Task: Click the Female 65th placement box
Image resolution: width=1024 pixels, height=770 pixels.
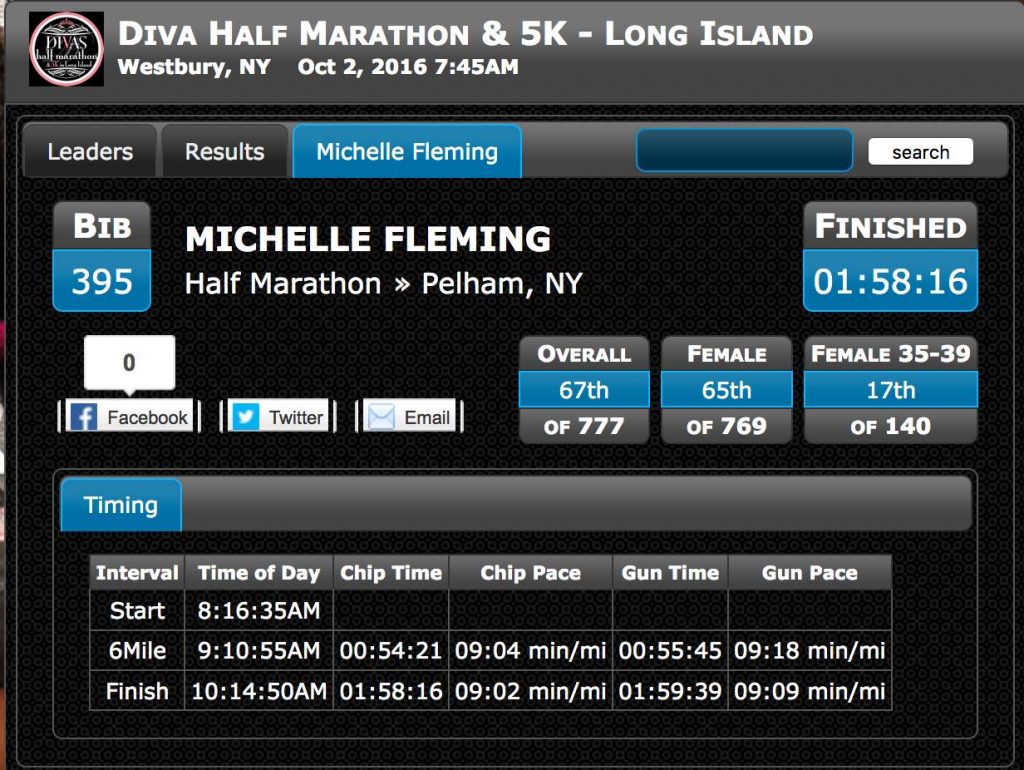Action: click(x=726, y=390)
